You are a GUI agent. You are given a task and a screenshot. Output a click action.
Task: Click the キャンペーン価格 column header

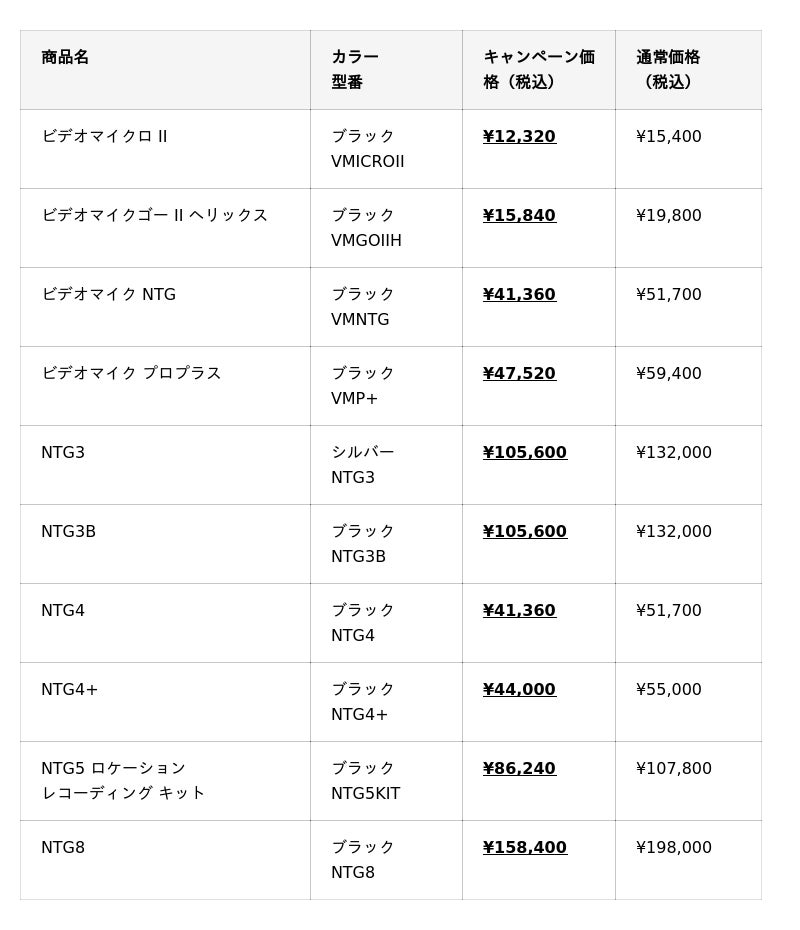[x=538, y=70]
